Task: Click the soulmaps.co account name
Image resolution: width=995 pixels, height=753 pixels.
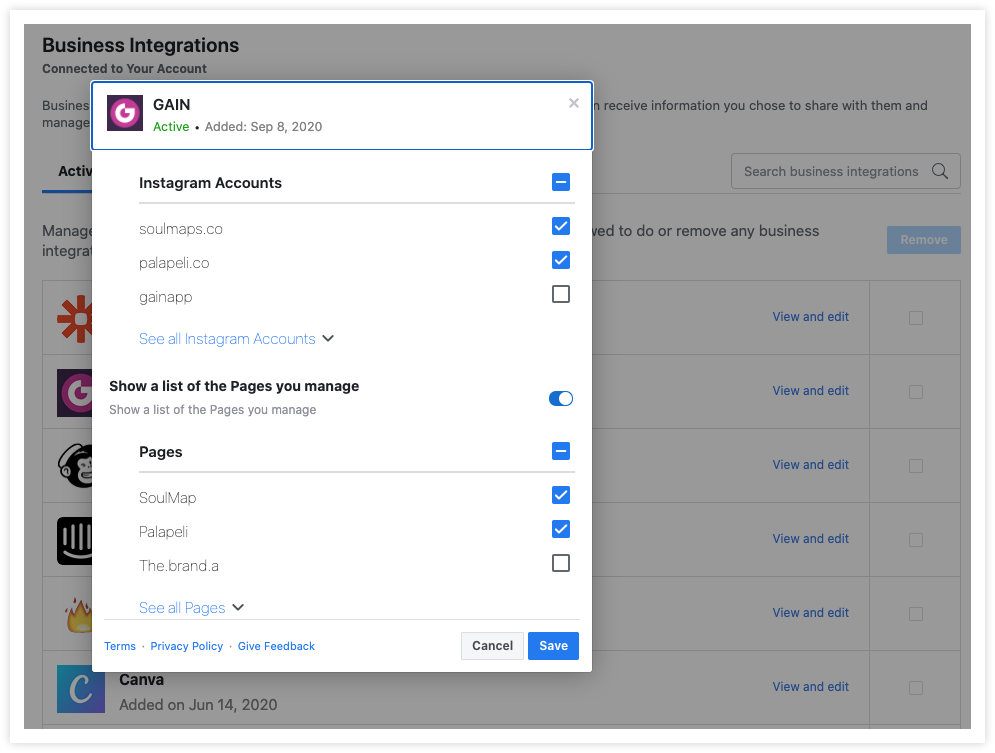Action: pyautogui.click(x=181, y=229)
